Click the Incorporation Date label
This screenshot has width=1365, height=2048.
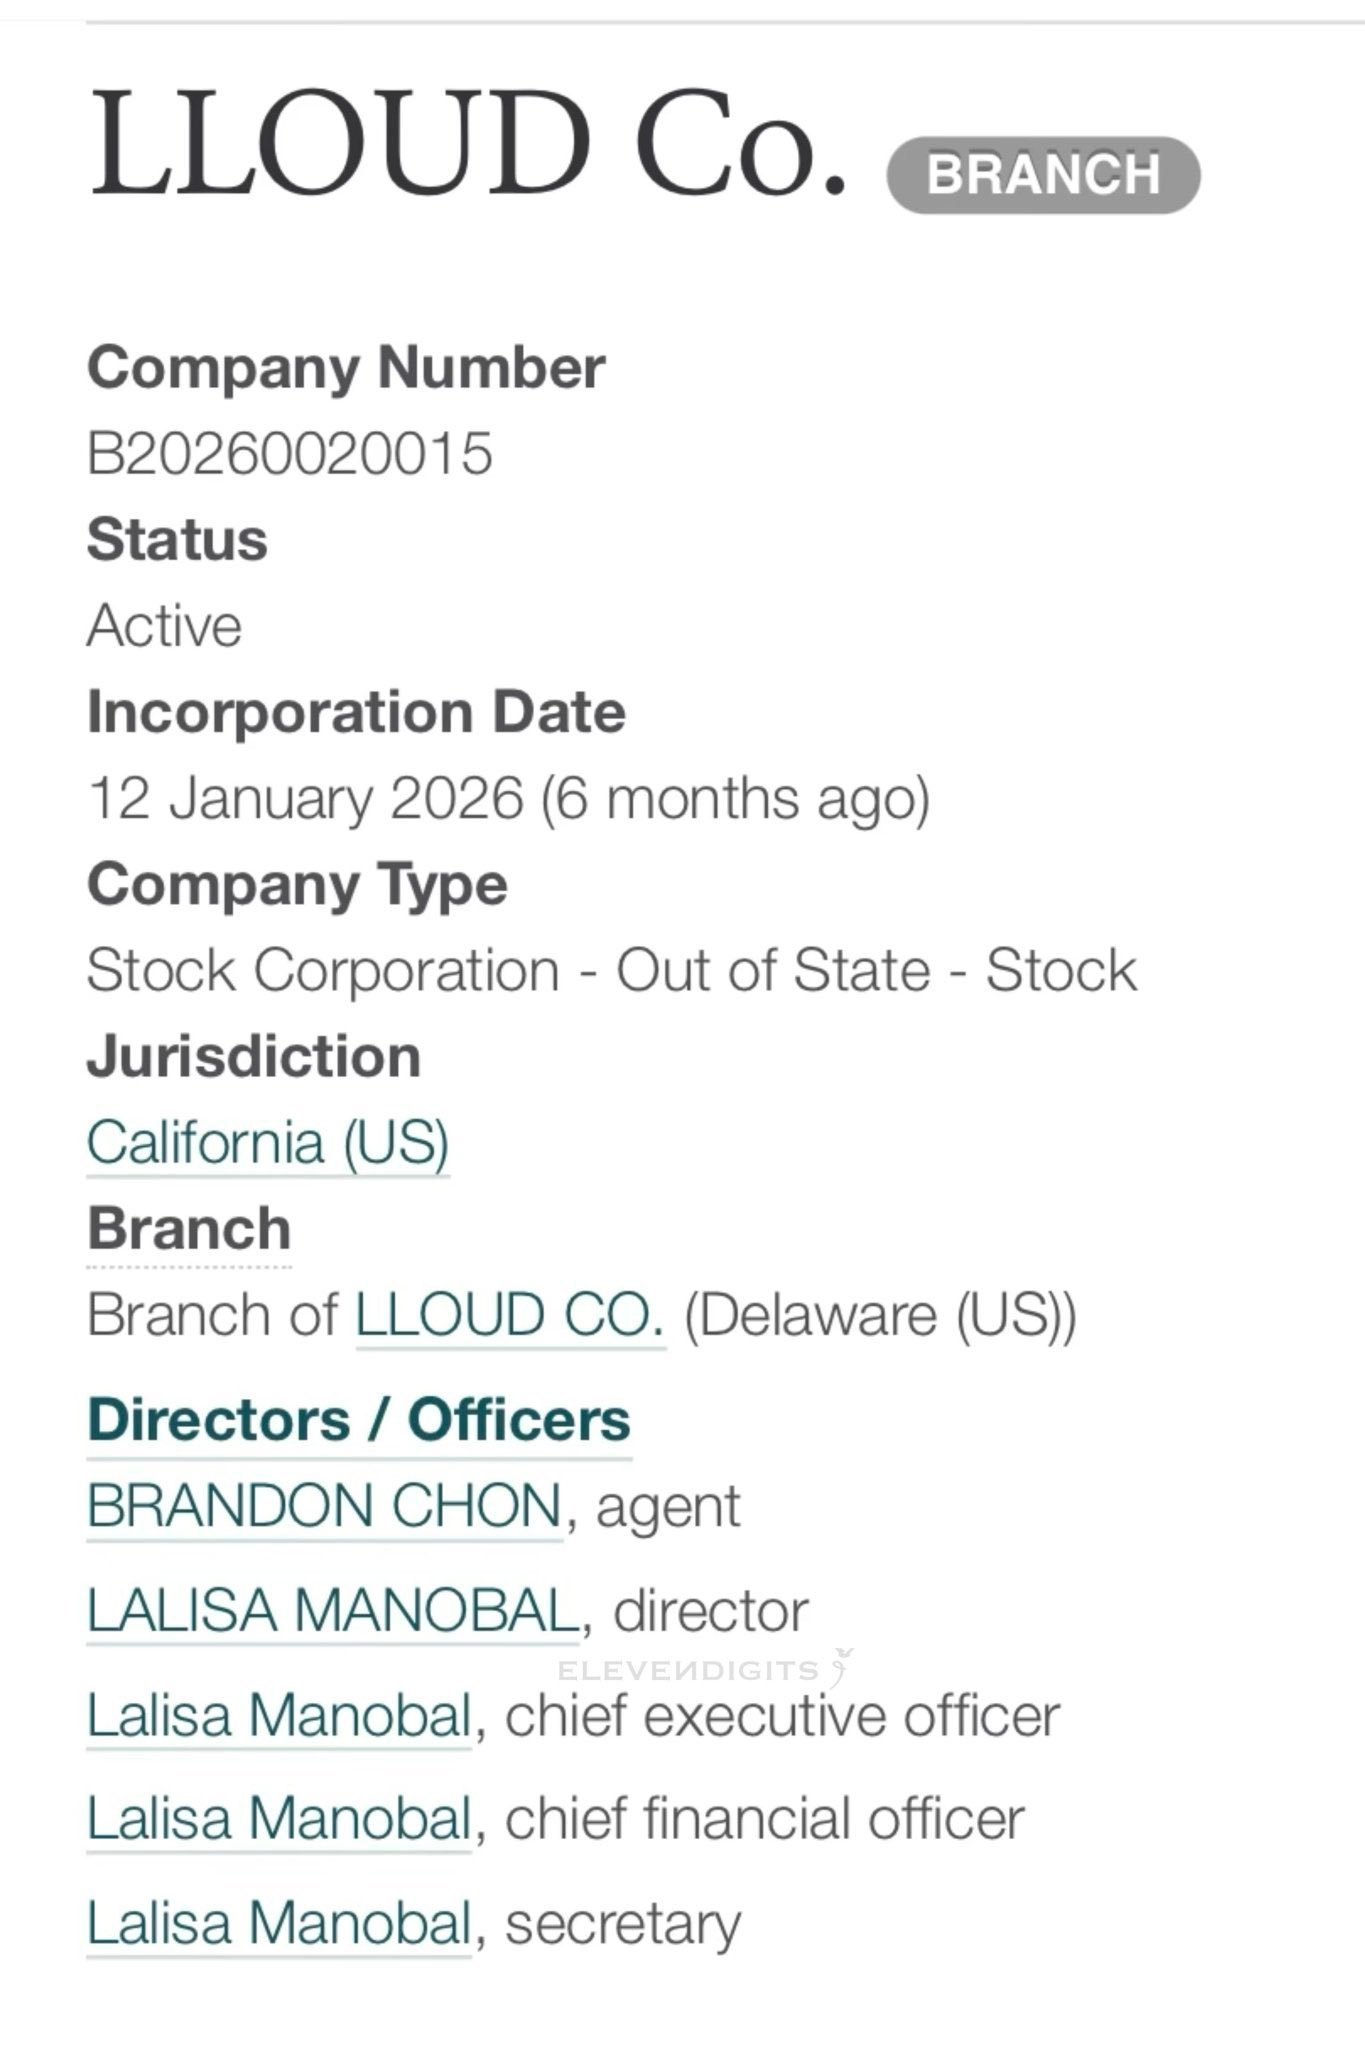pyautogui.click(x=357, y=712)
